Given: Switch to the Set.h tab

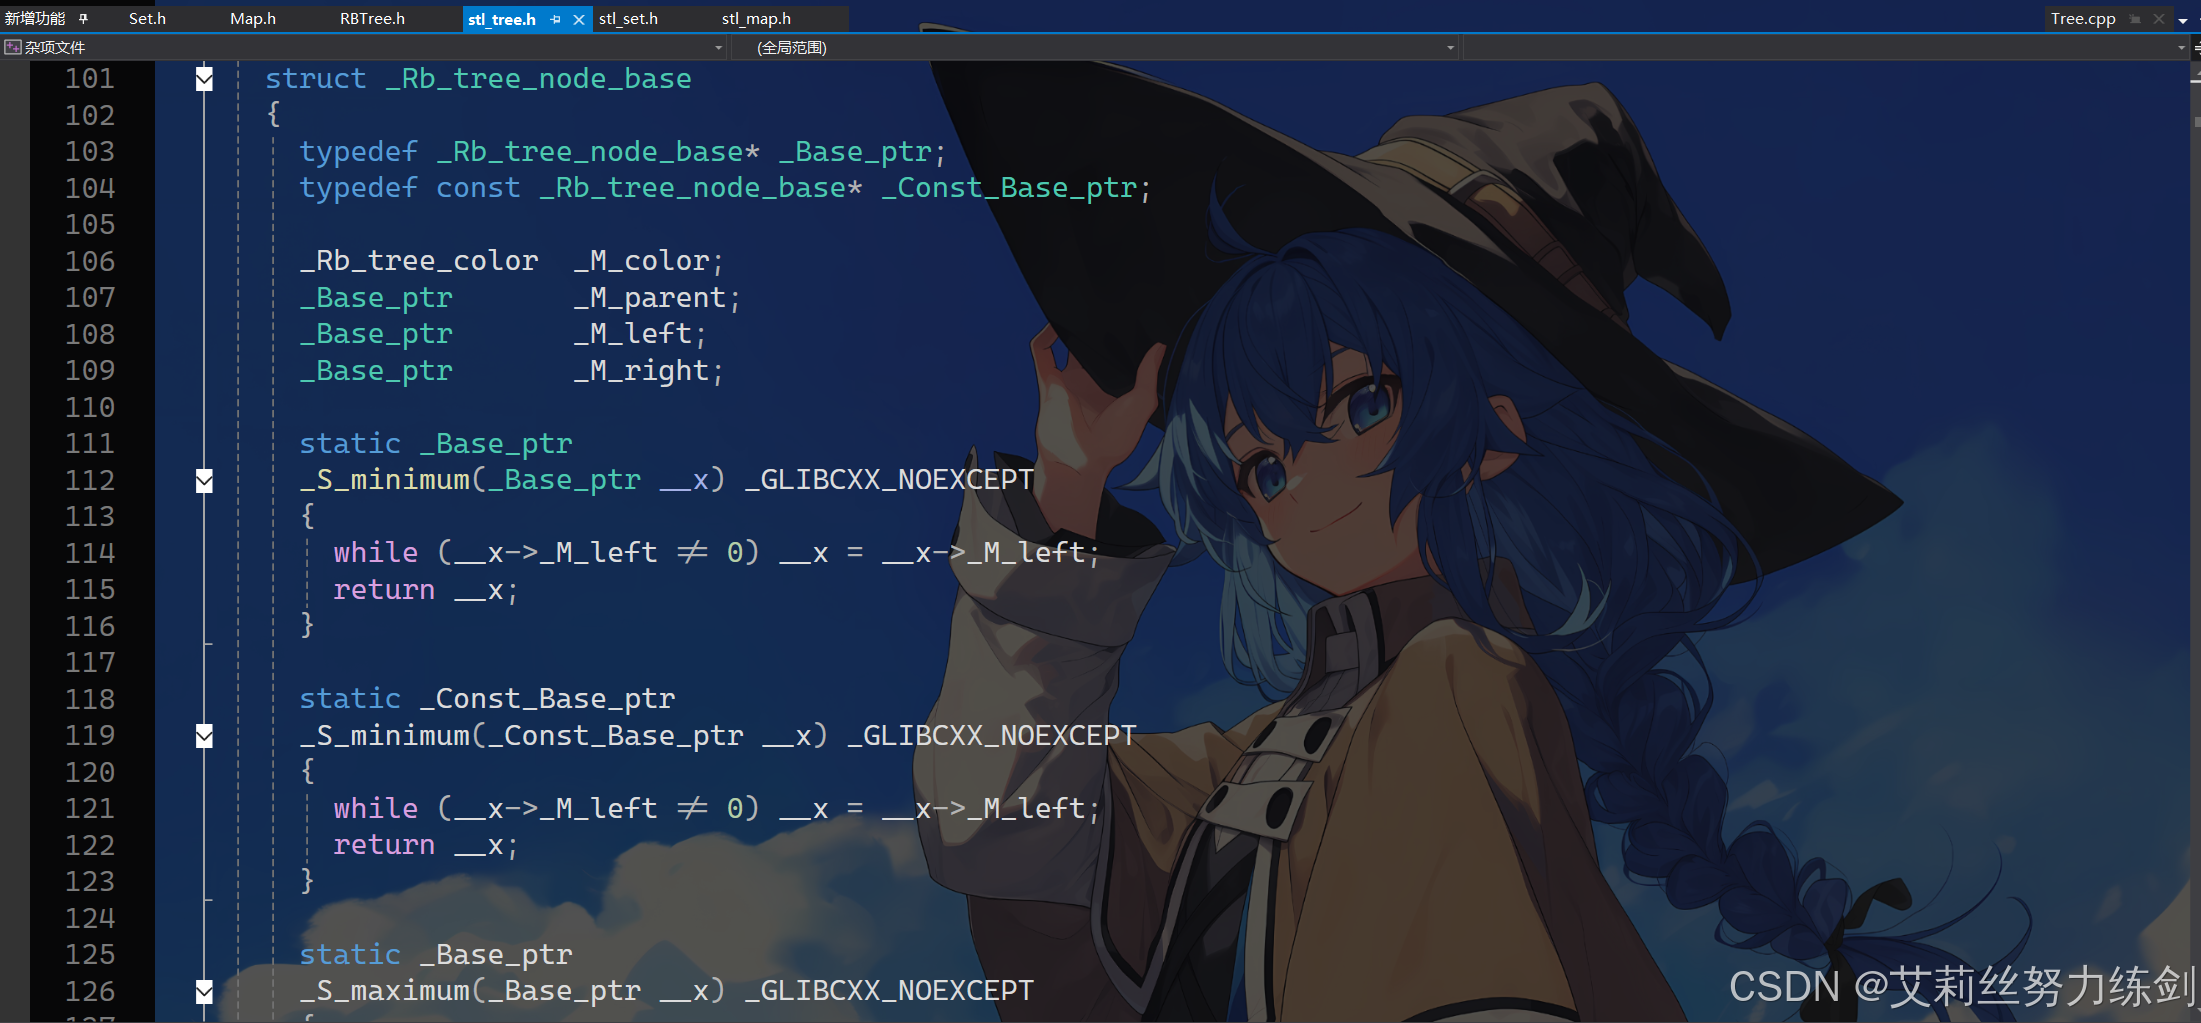Looking at the screenshot, I should 147,18.
